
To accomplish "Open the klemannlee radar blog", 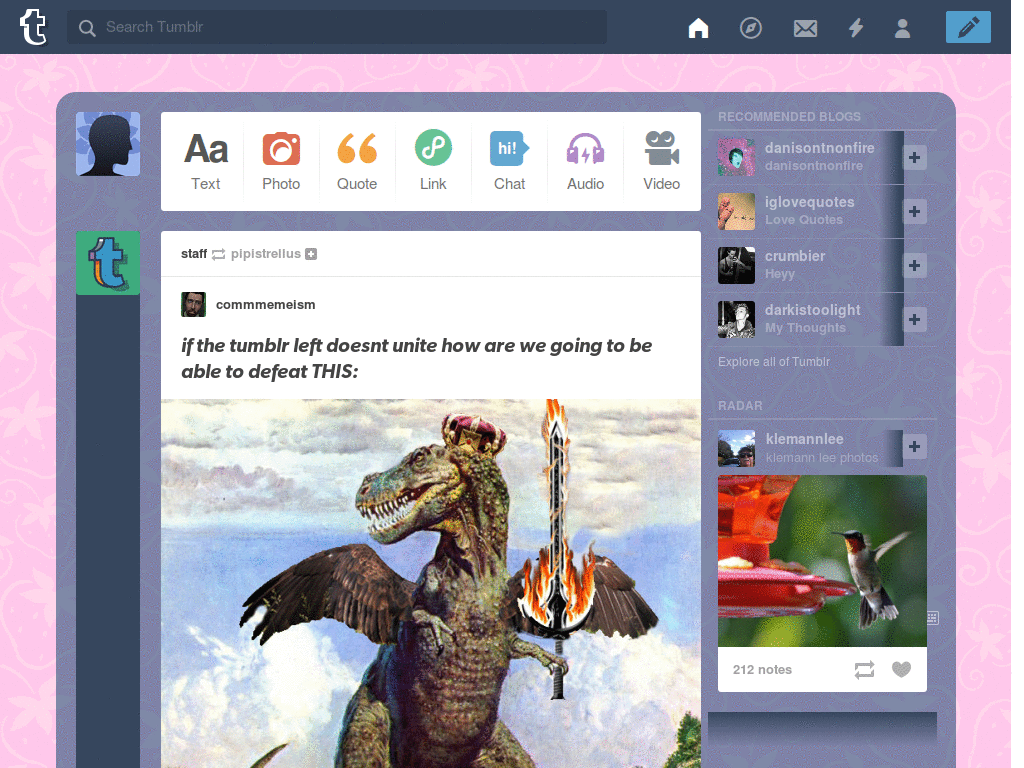I will (x=805, y=440).
